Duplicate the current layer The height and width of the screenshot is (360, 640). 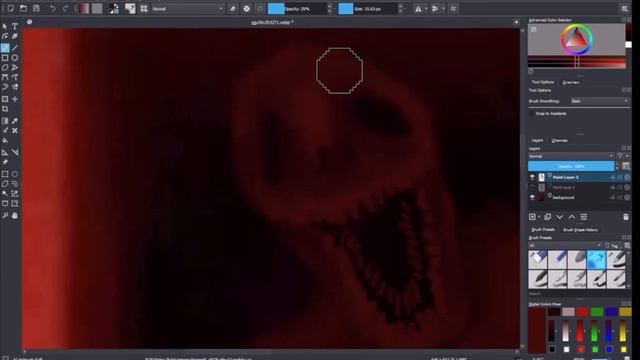547,217
